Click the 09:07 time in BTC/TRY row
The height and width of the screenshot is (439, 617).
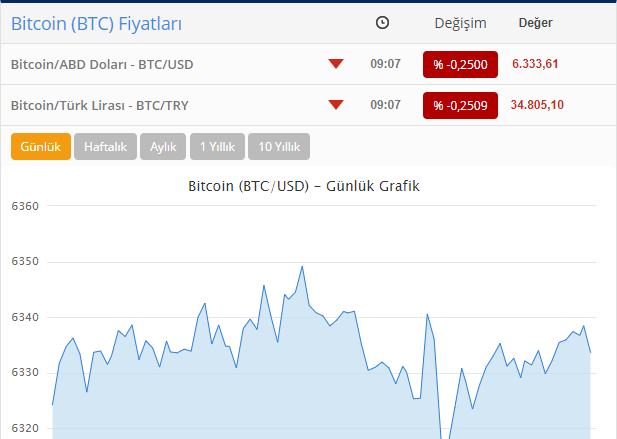click(385, 105)
